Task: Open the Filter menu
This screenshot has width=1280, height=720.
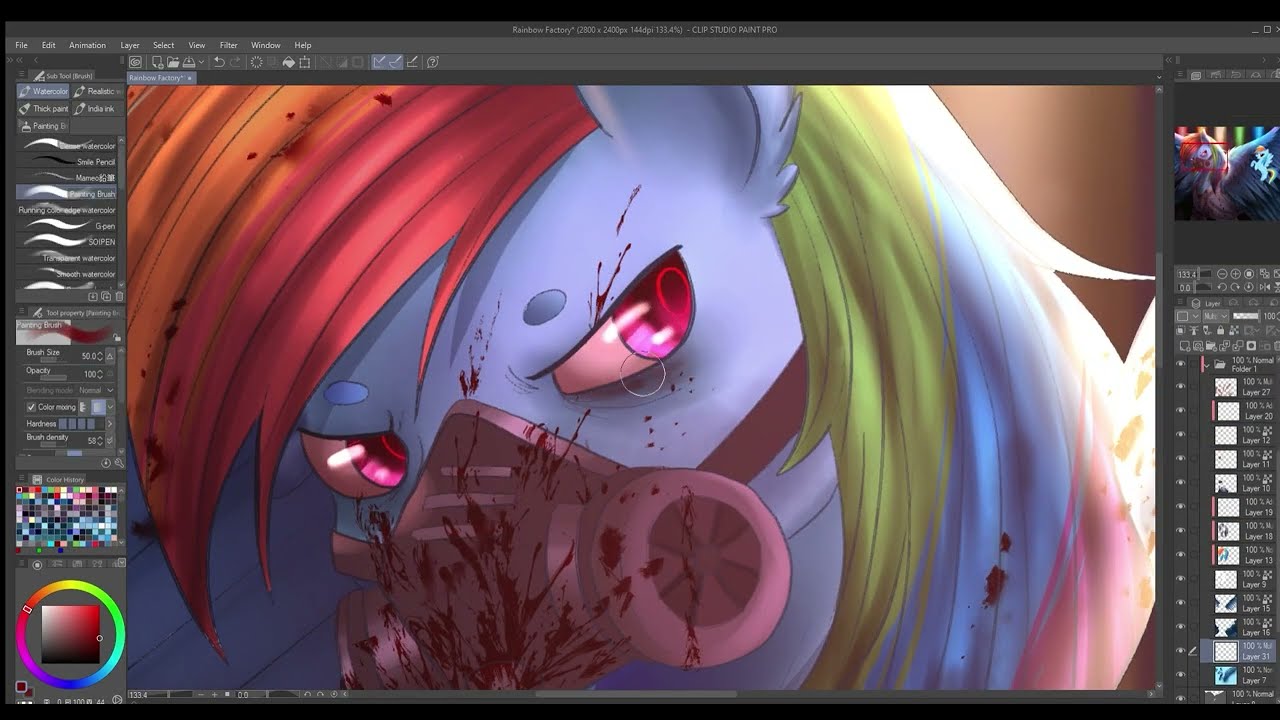Action: click(229, 45)
